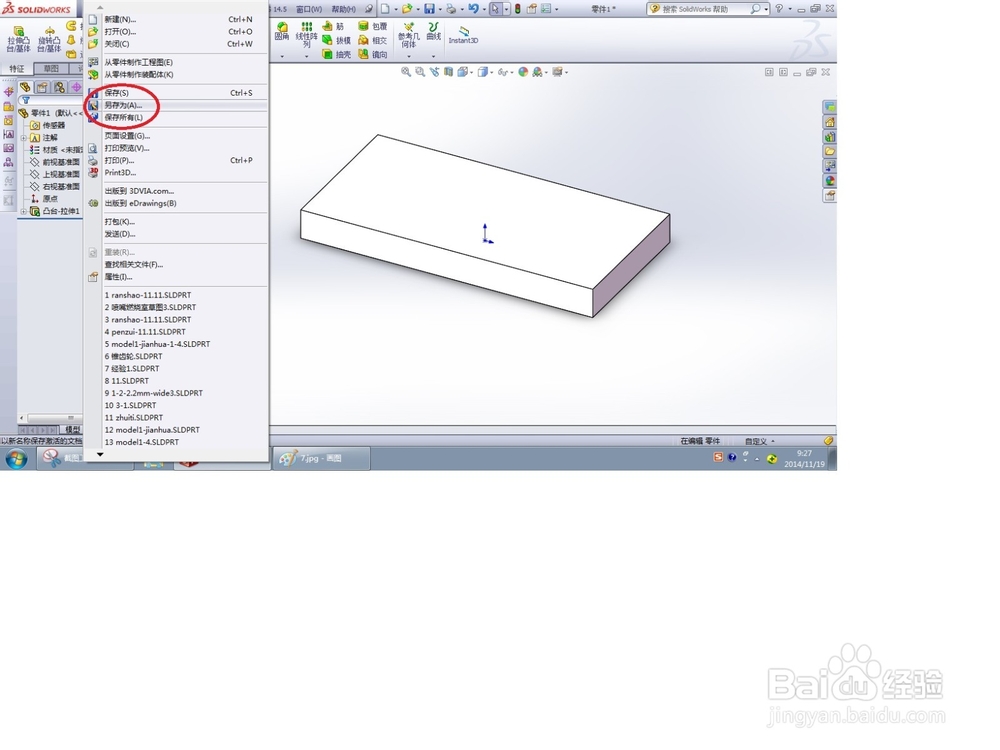
Task: Toggle the section view in the view toolbar
Action: click(449, 72)
